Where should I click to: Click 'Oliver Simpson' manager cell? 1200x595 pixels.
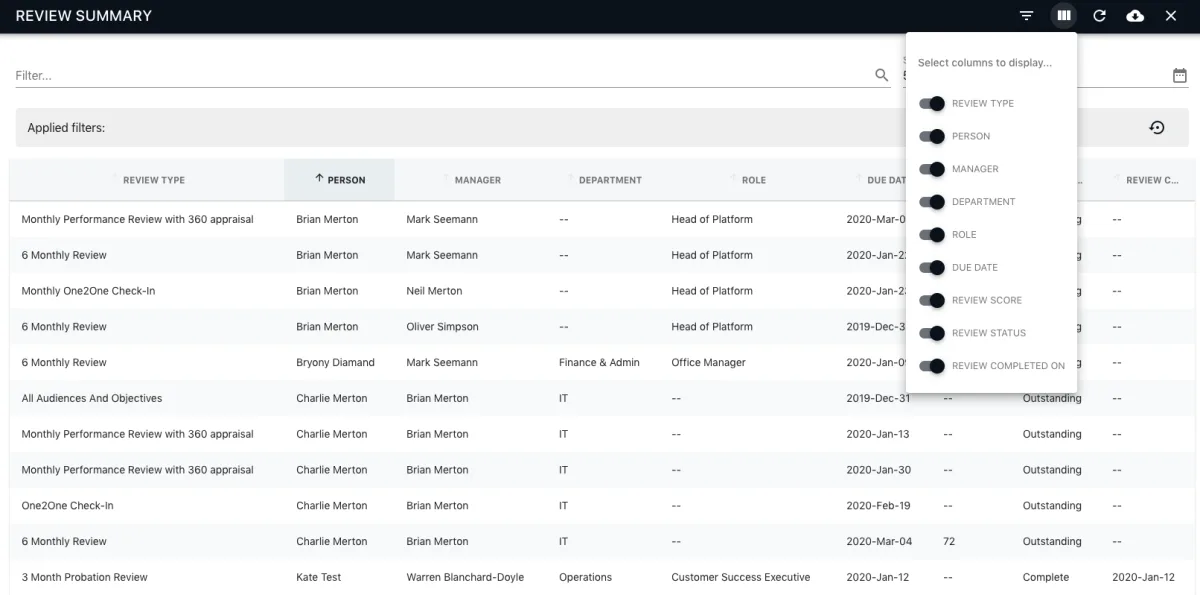coord(442,327)
